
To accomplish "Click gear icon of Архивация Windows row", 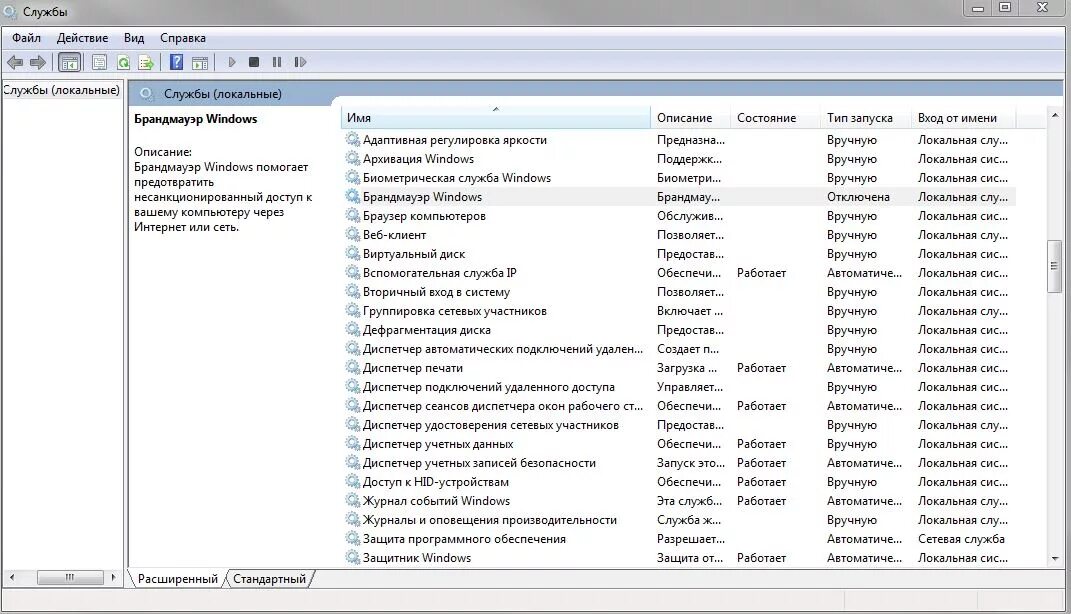I will pyautogui.click(x=352, y=158).
